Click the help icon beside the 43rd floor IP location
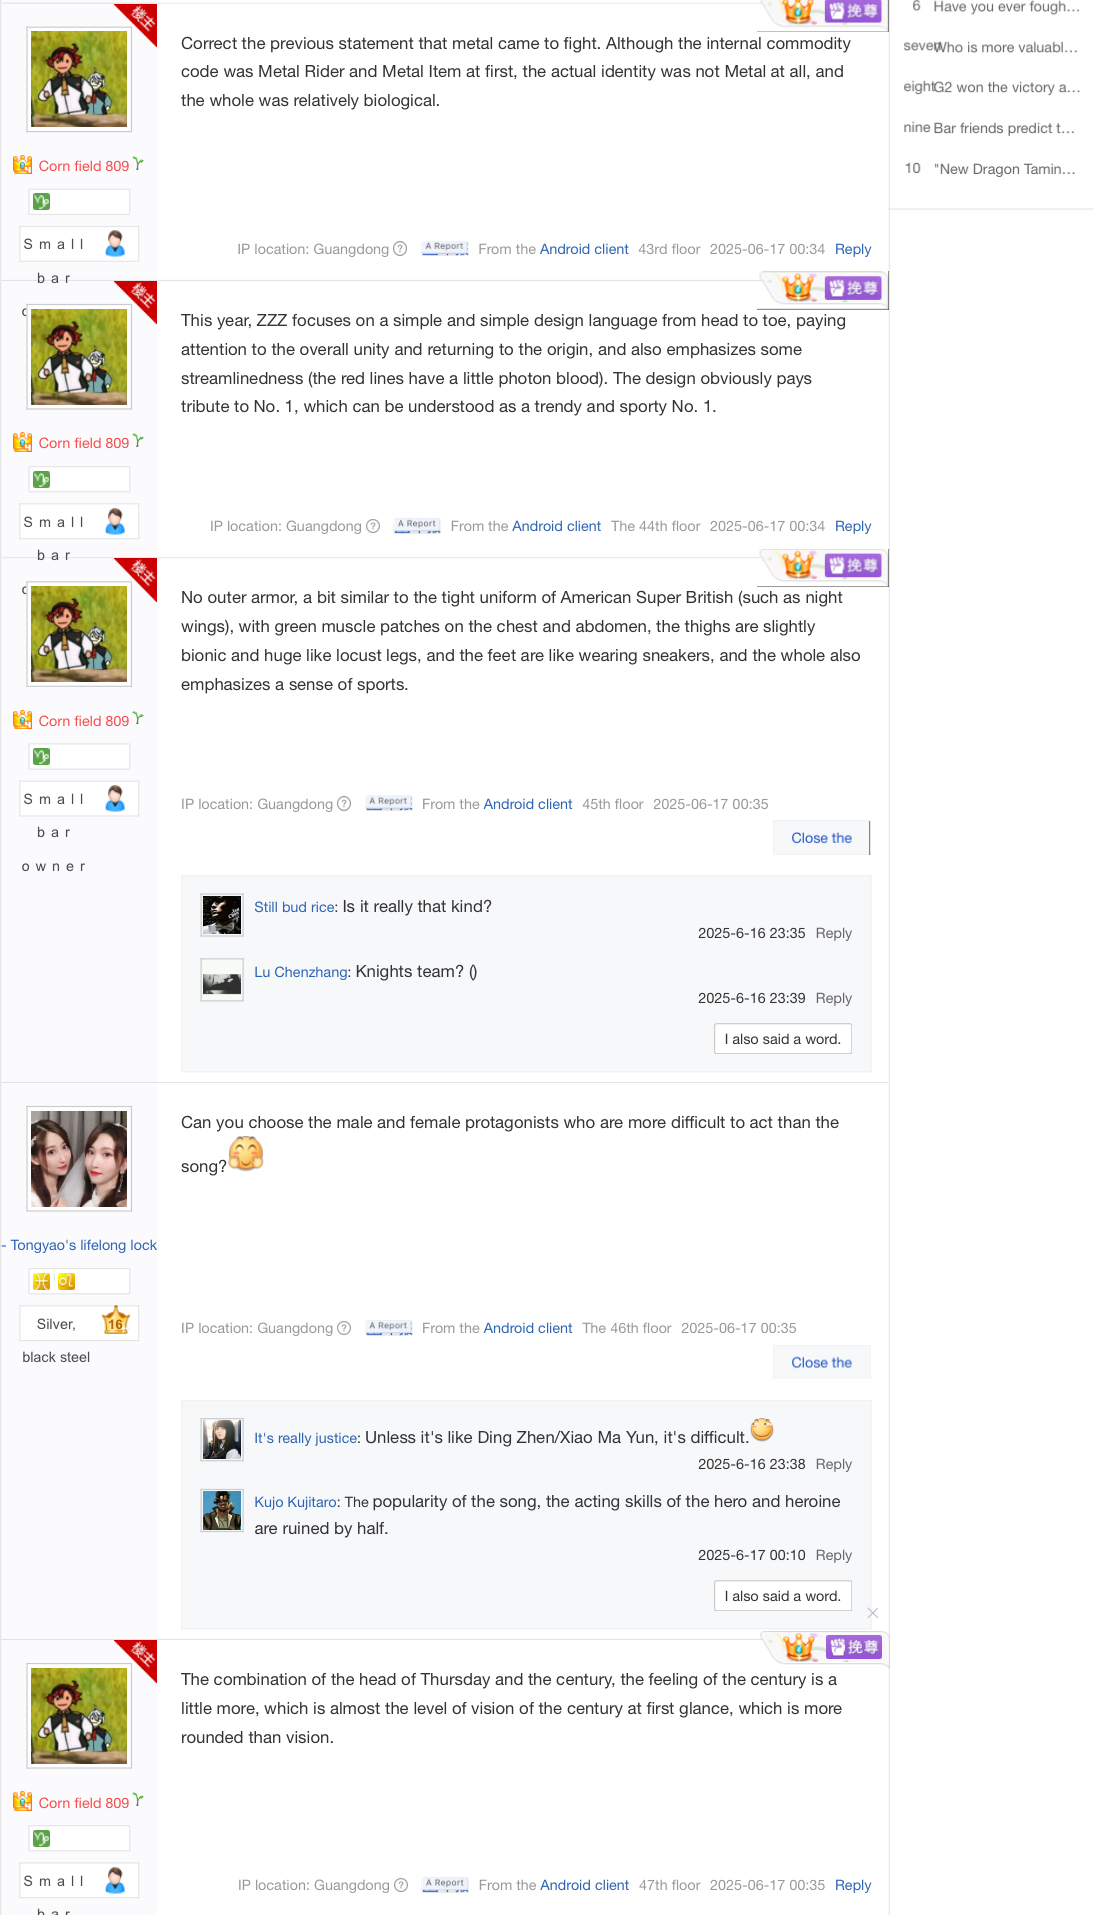The width and height of the screenshot is (1093, 1915). [400, 249]
